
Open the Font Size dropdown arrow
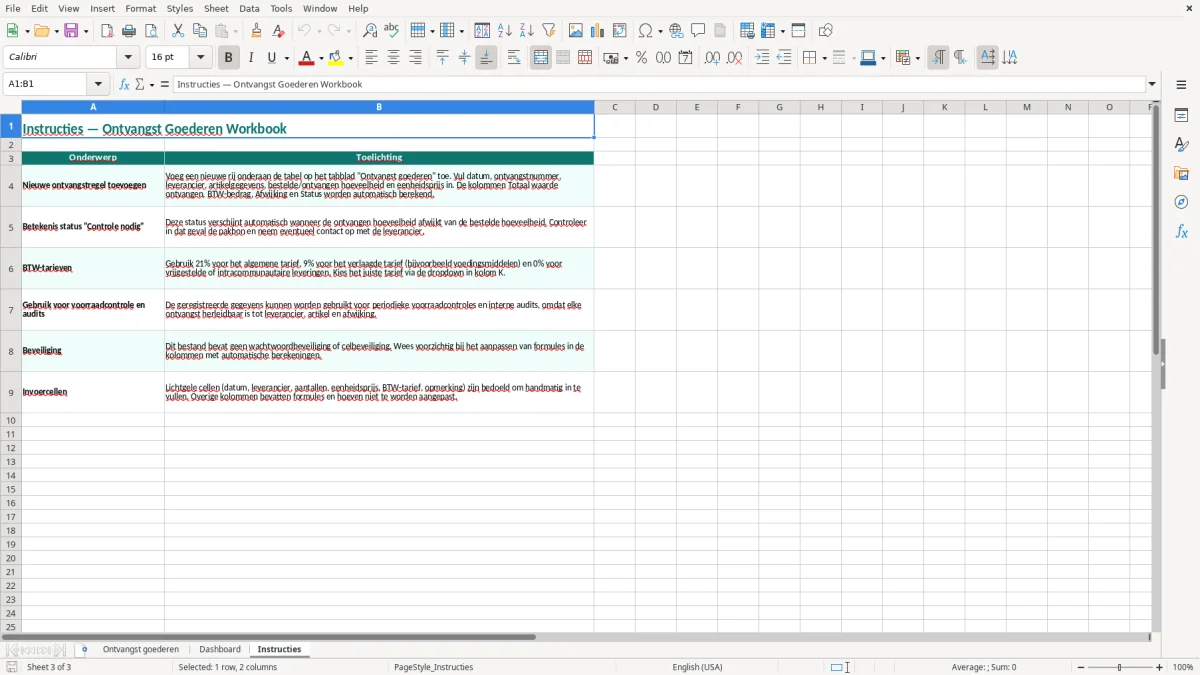[x=201, y=58]
